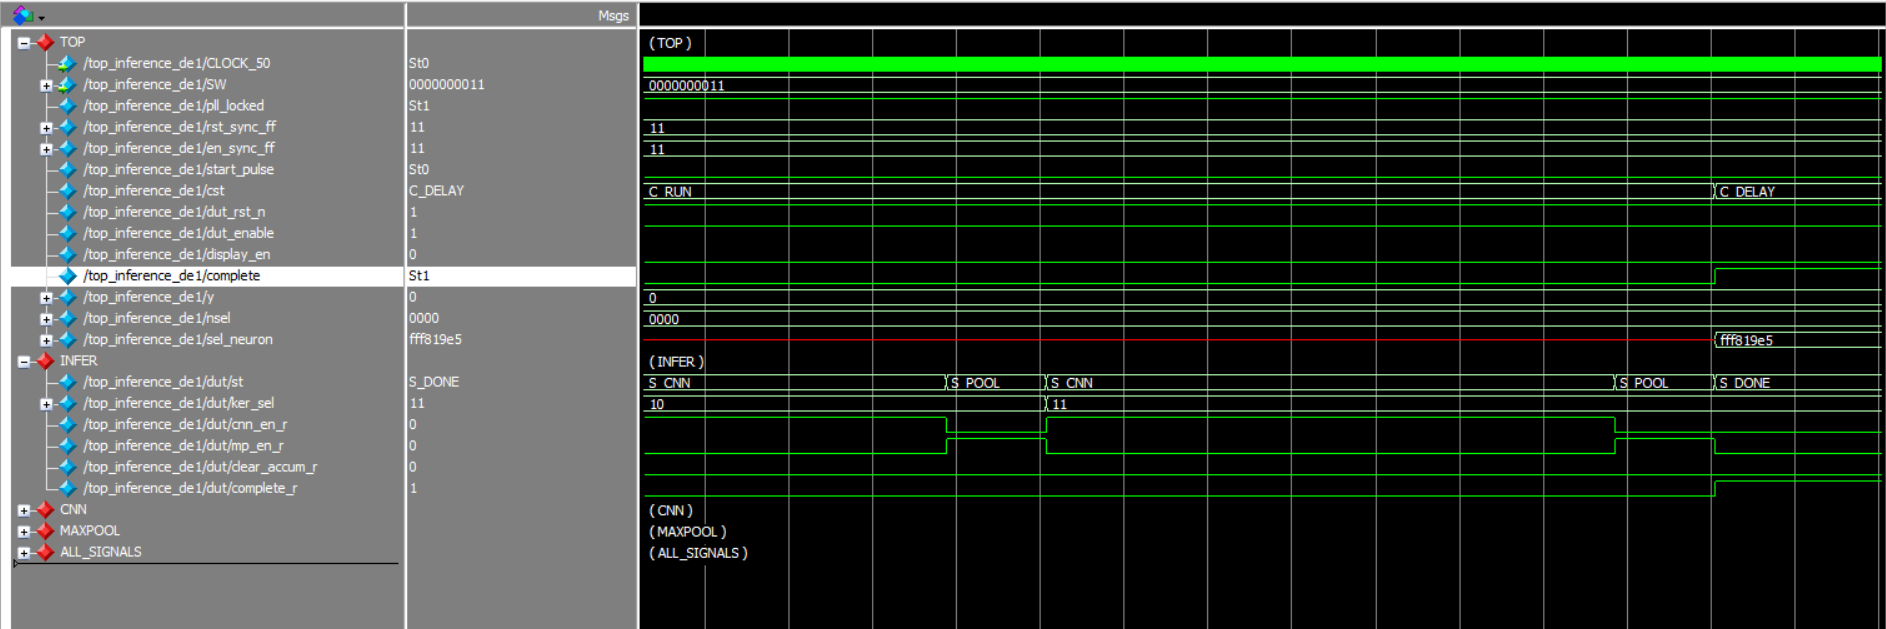The width and height of the screenshot is (1886, 629).
Task: Expand the SW bus signal
Action: click(x=46, y=85)
